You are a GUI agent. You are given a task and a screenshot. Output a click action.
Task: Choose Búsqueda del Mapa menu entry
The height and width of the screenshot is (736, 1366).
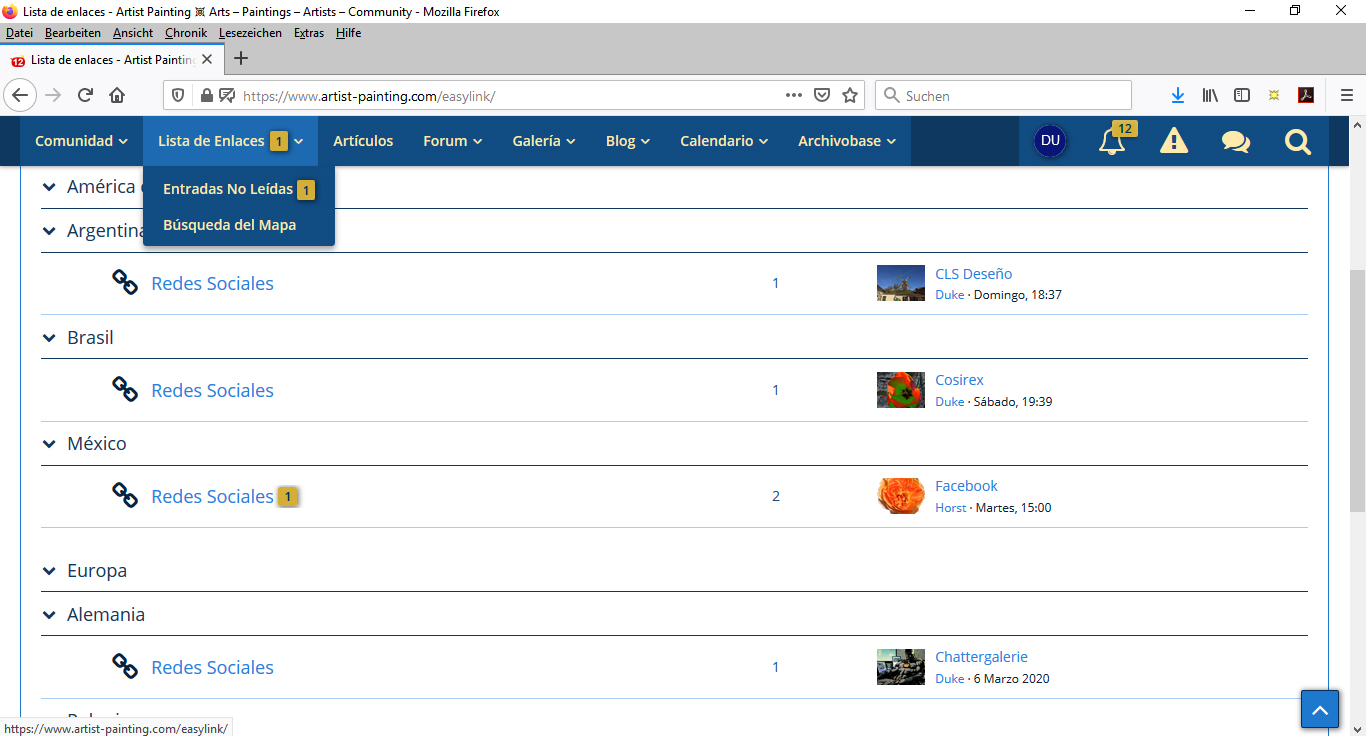coord(229,225)
